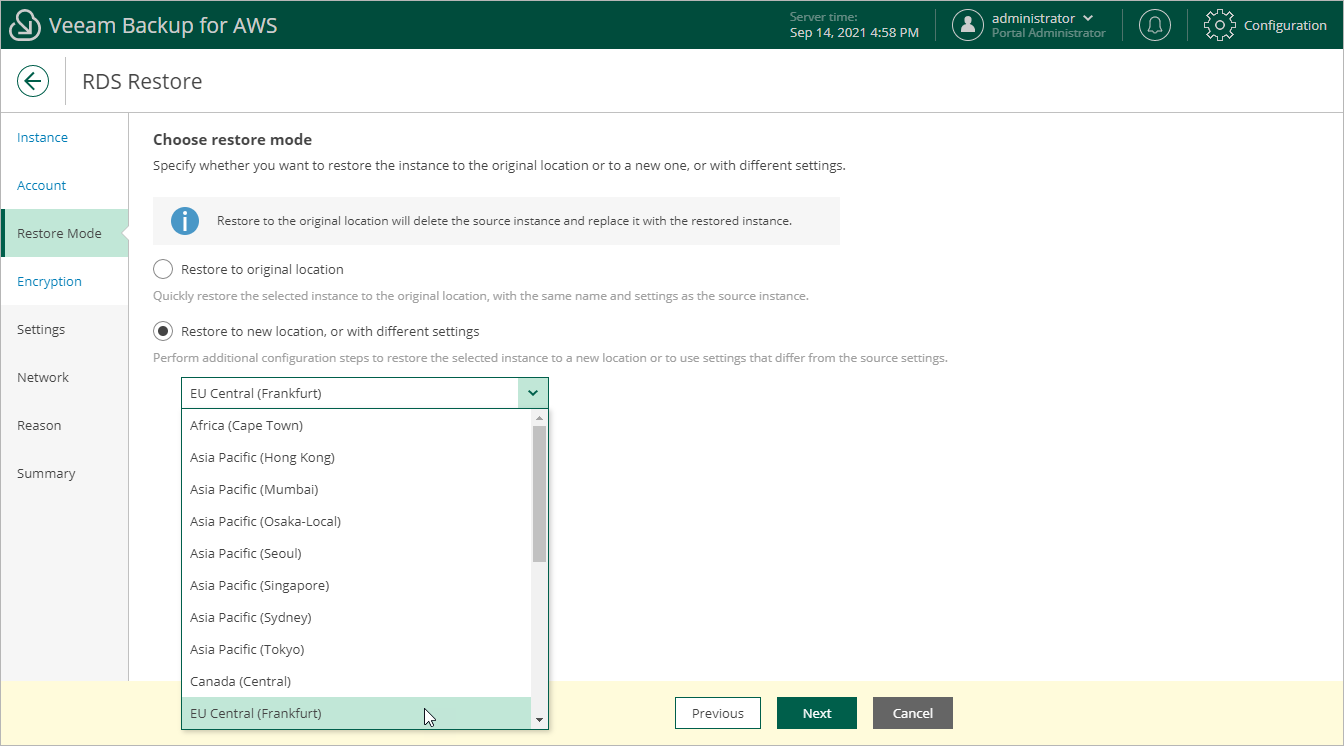
Task: Choose Asia Pacific (Hong Kong) region
Action: pos(357,457)
